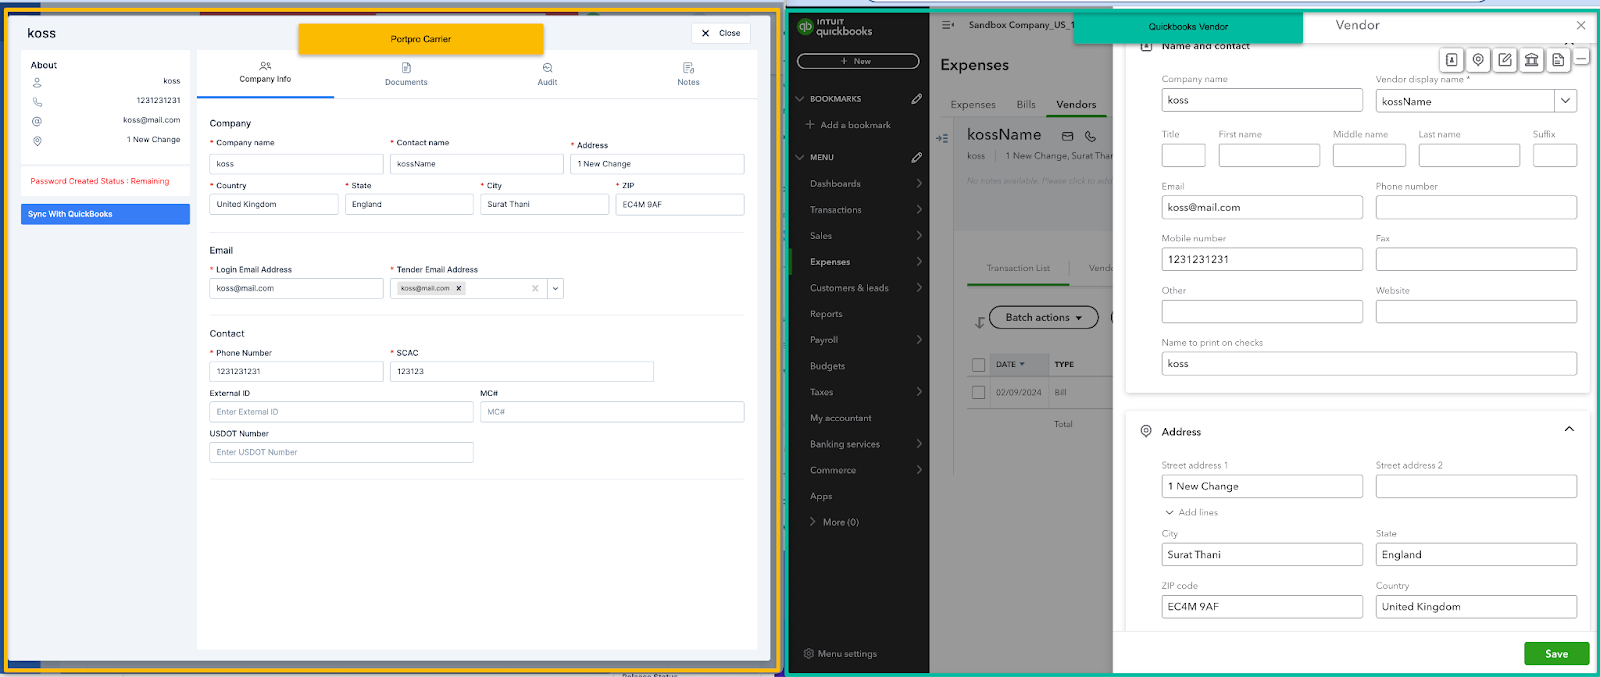Expand Add lines under Street address
Viewport: 1600px width, 677px height.
[x=1192, y=512]
